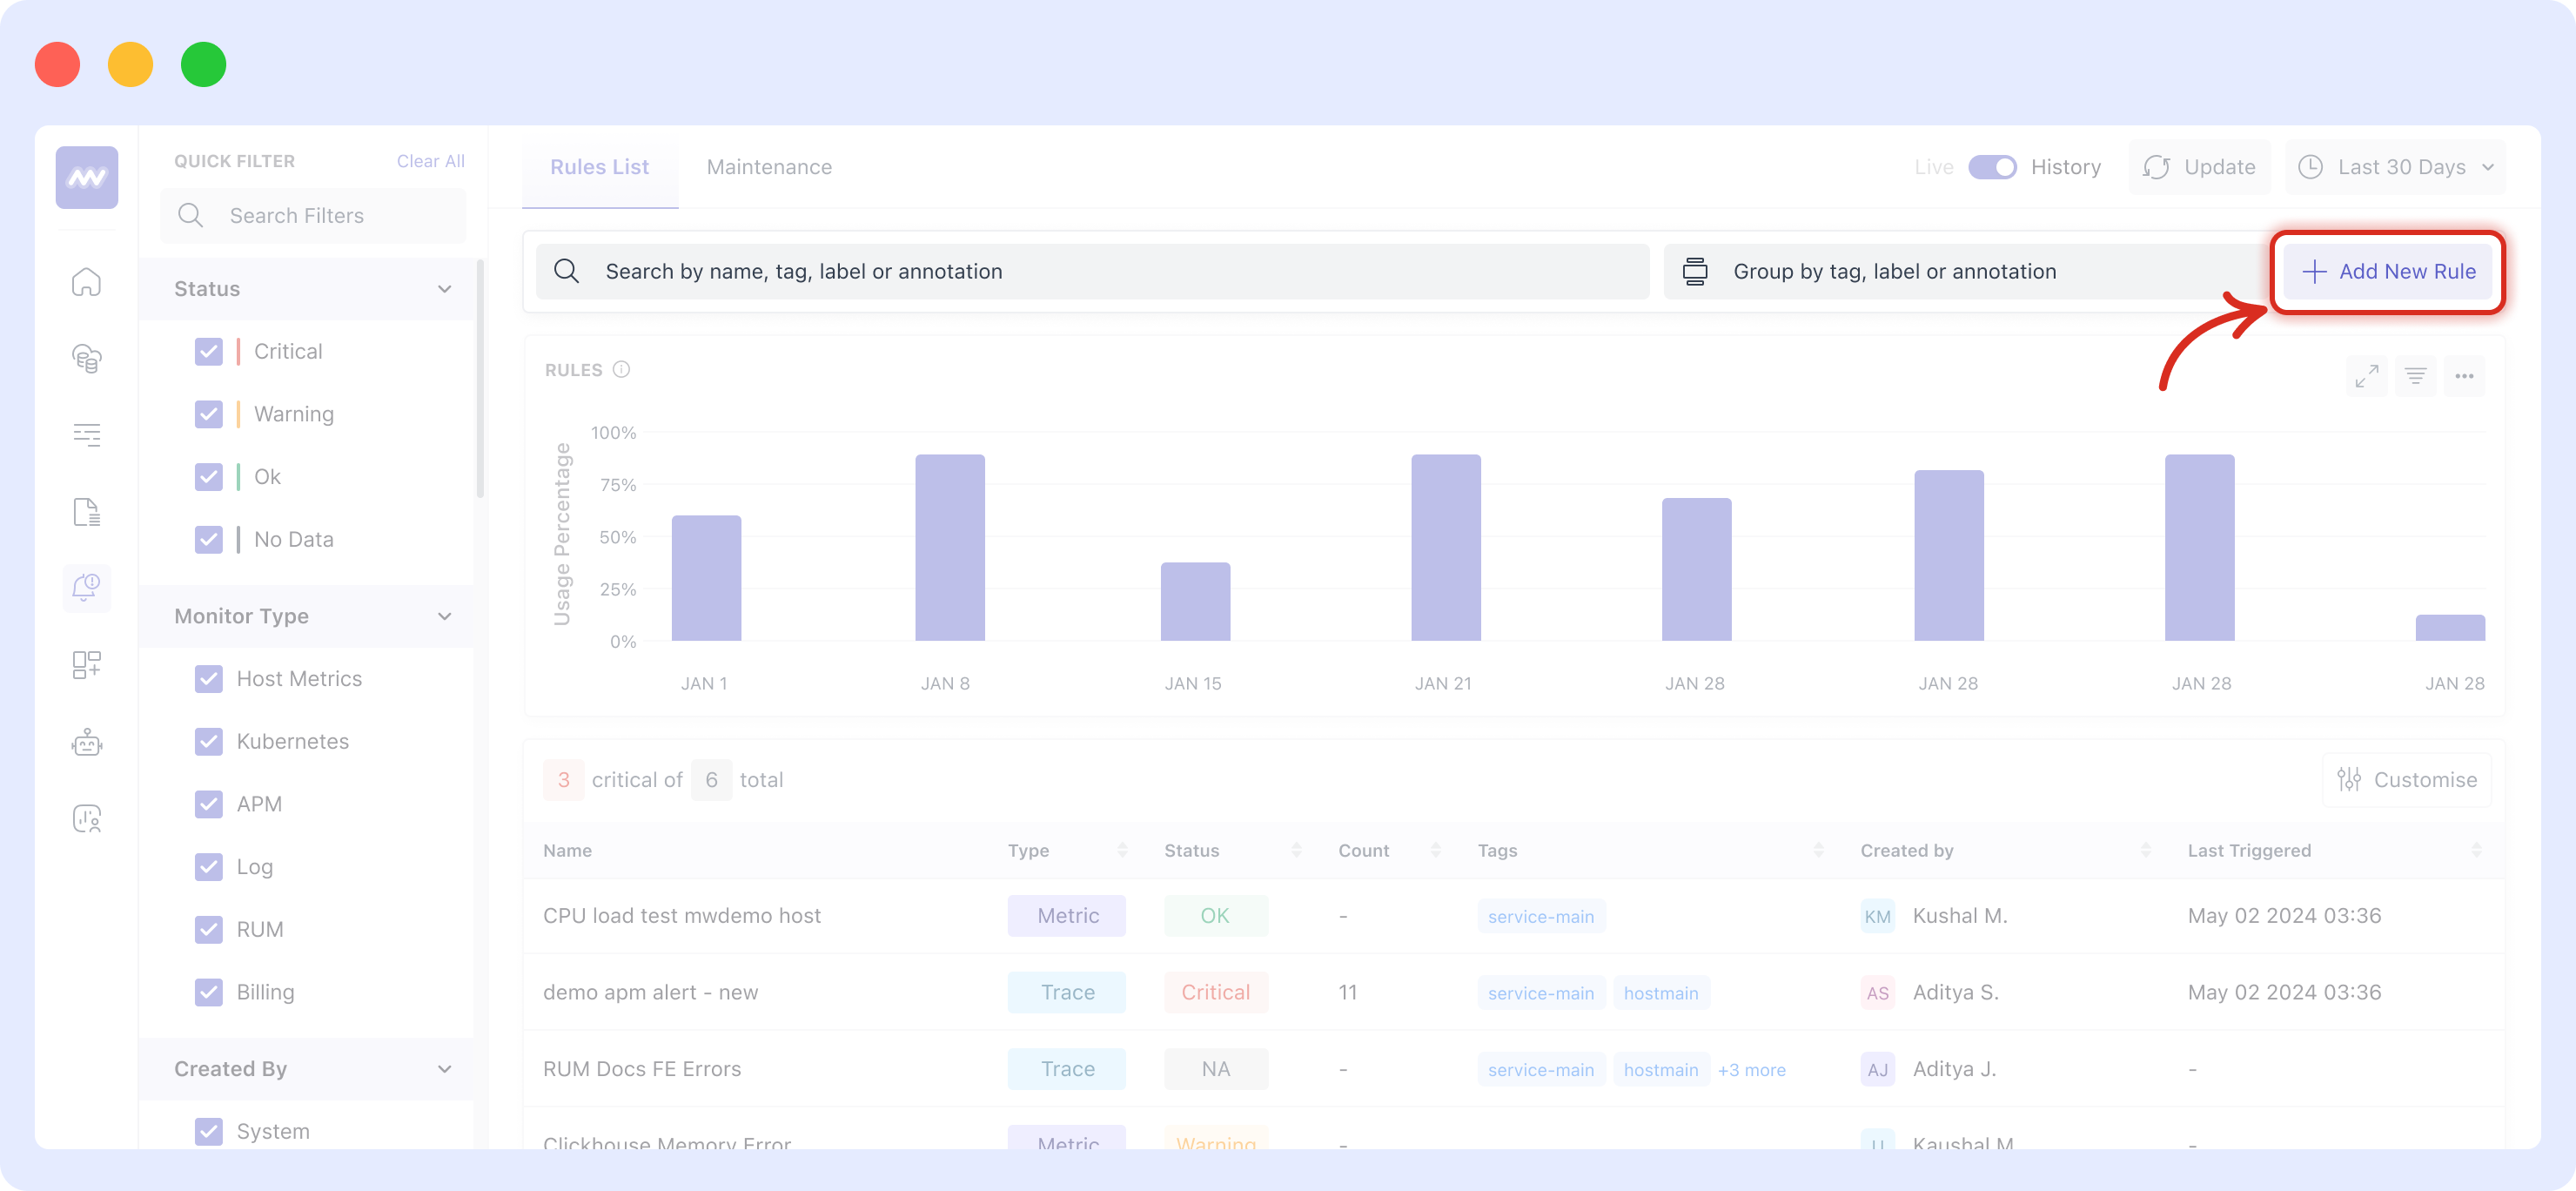This screenshot has height=1191, width=2576.
Task: Collapse the Status filter section
Action: [444, 289]
